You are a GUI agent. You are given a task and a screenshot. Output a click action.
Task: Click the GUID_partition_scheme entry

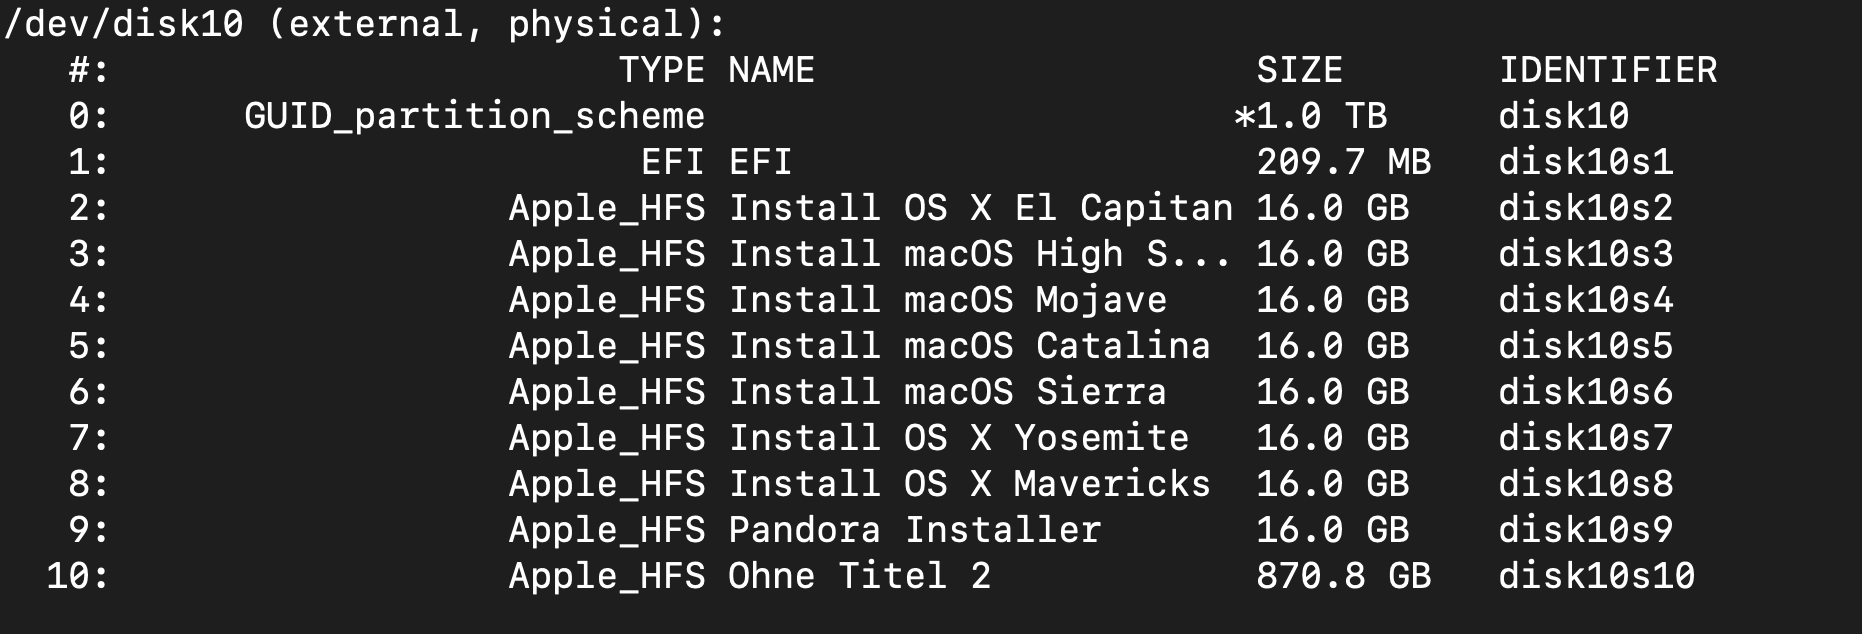(474, 116)
